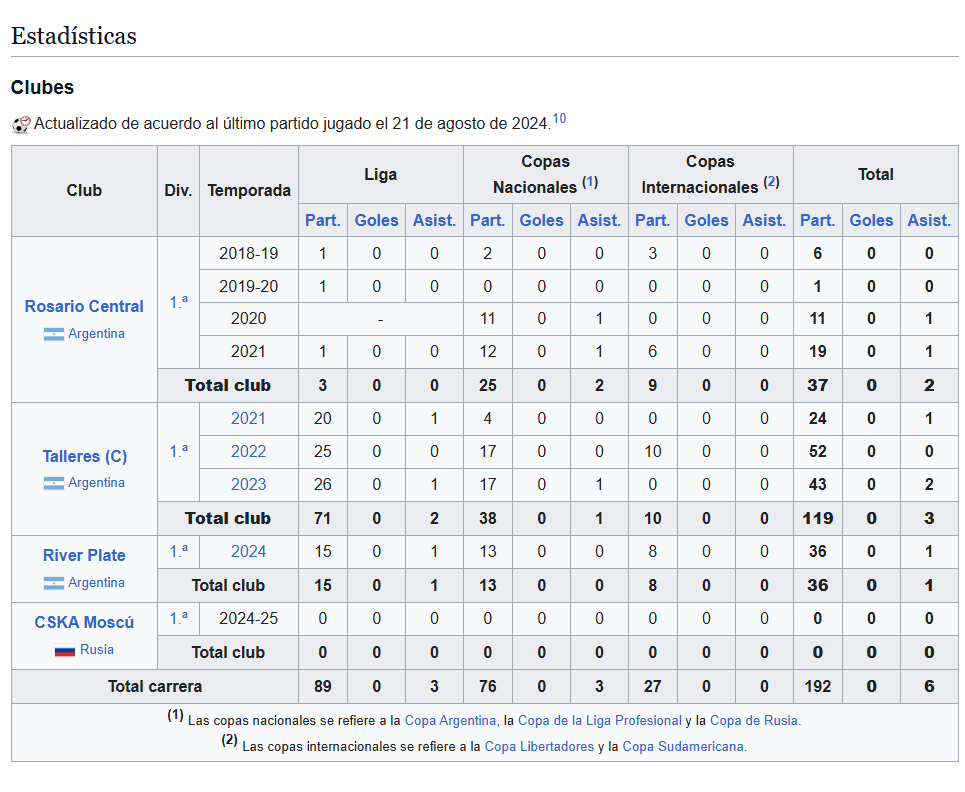Screen dimensions: 965x792
Task: Open the Copa Argentina link in footnote
Action: click(x=450, y=721)
